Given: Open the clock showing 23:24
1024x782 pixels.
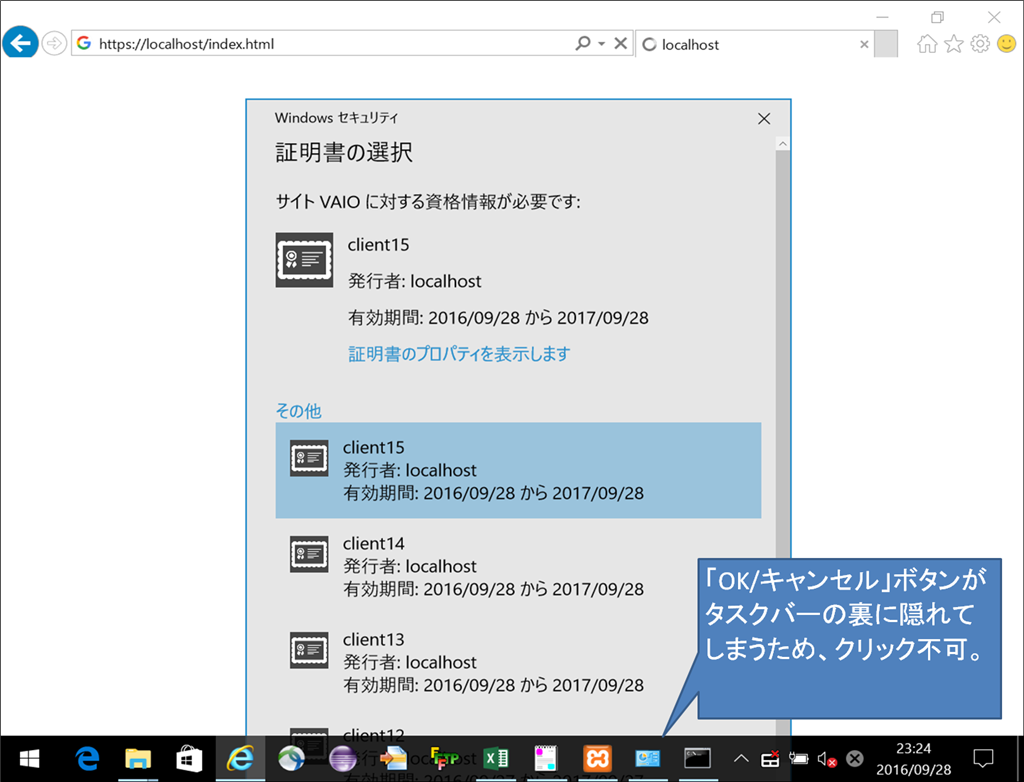Looking at the screenshot, I should point(913,758).
